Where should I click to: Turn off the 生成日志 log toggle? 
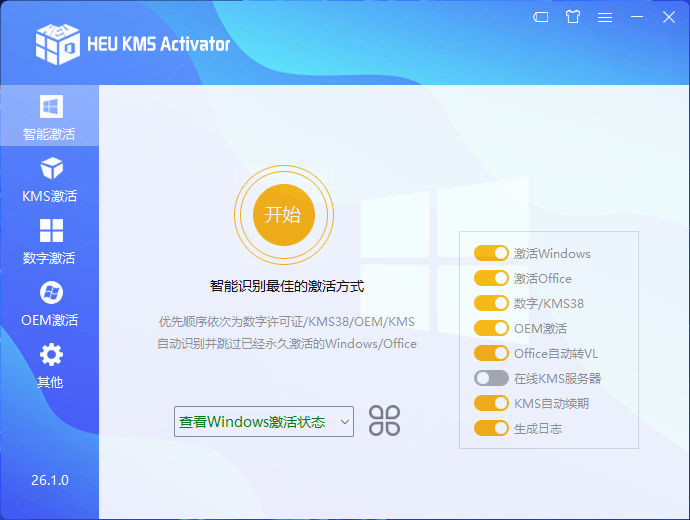click(x=491, y=428)
